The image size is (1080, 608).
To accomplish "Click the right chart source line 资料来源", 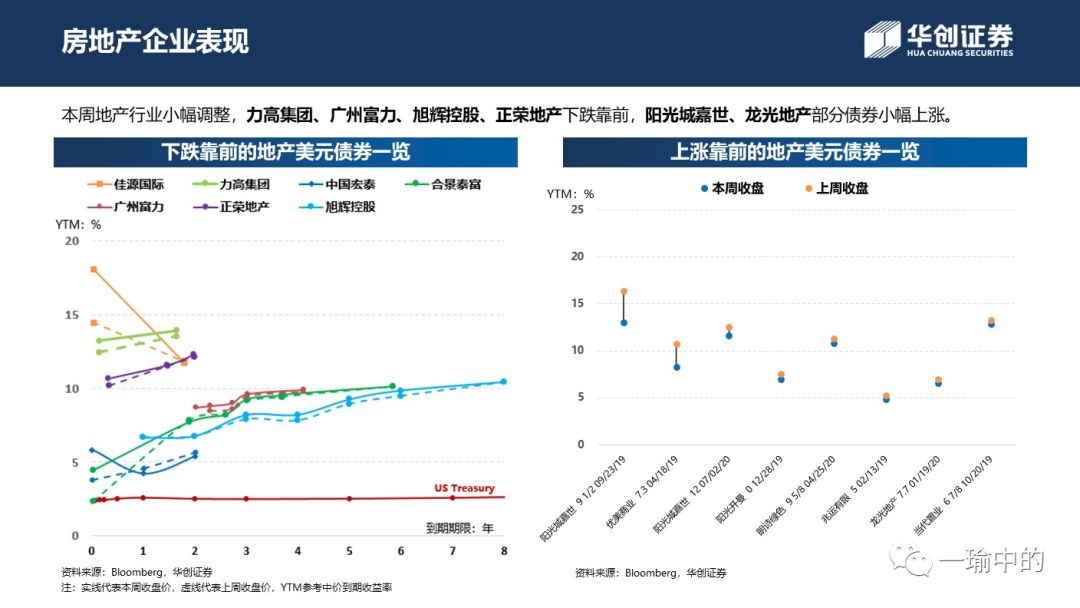I will pyautogui.click(x=651, y=573).
